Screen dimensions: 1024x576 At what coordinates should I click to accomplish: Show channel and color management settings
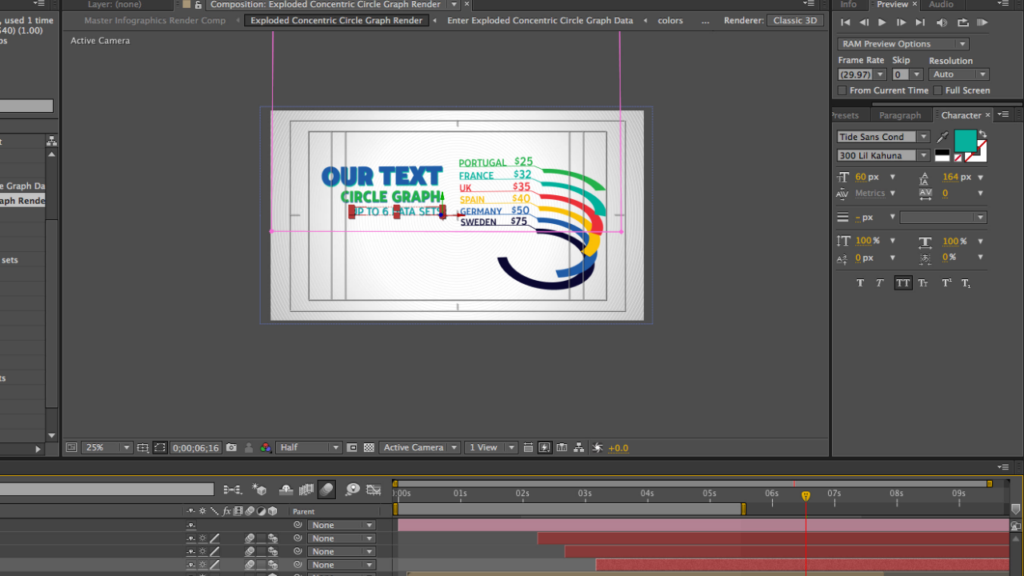(265, 448)
